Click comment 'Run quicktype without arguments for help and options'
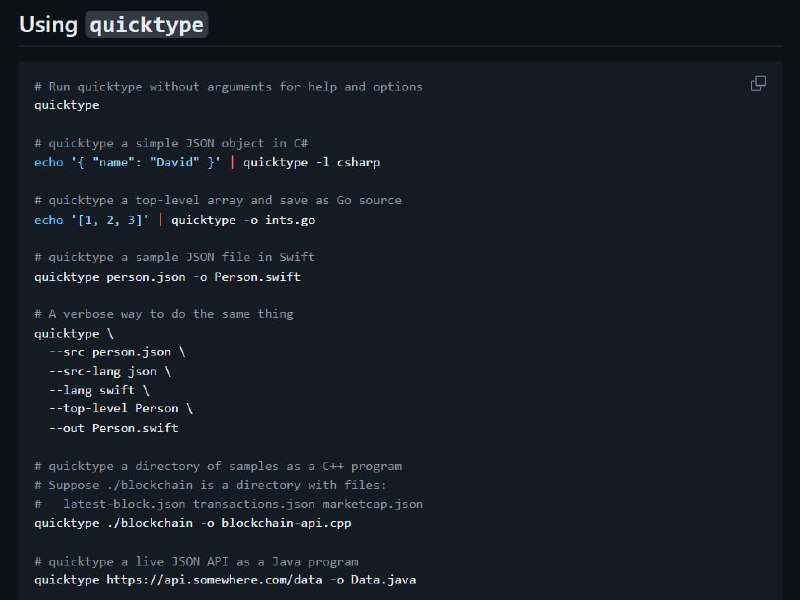Image resolution: width=800 pixels, height=600 pixels. pos(229,87)
